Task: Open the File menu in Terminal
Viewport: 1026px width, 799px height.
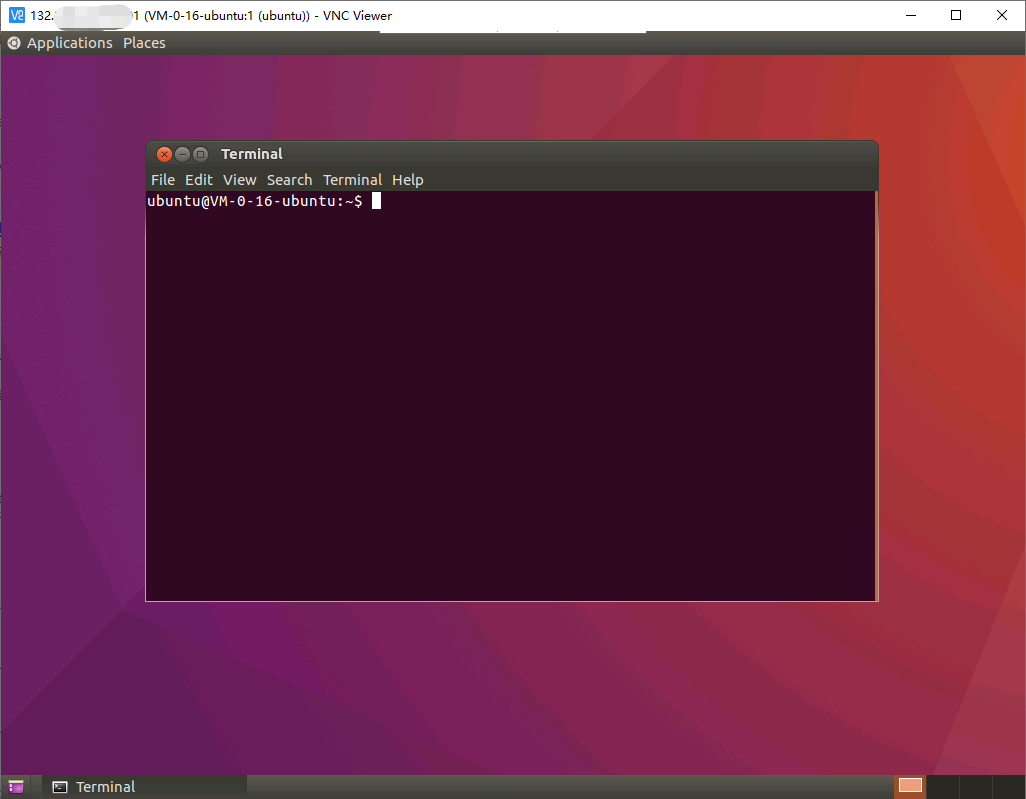Action: pos(162,180)
